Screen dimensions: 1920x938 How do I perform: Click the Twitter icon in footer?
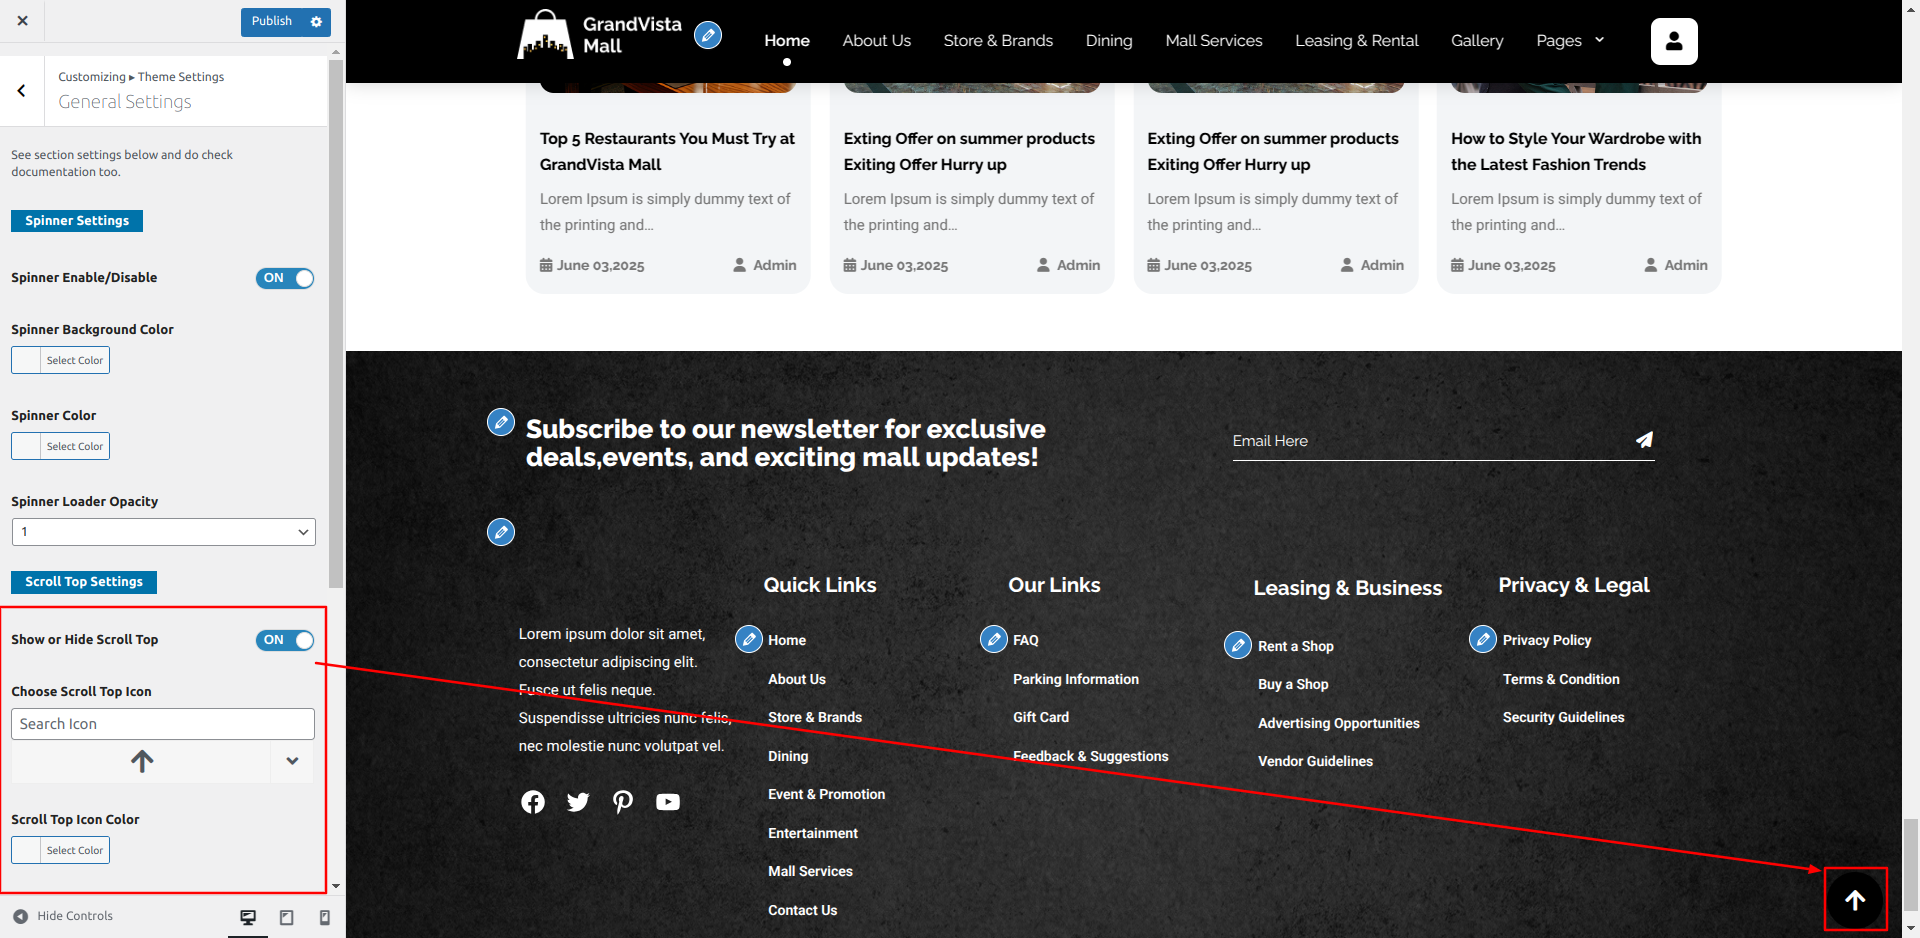click(x=578, y=802)
